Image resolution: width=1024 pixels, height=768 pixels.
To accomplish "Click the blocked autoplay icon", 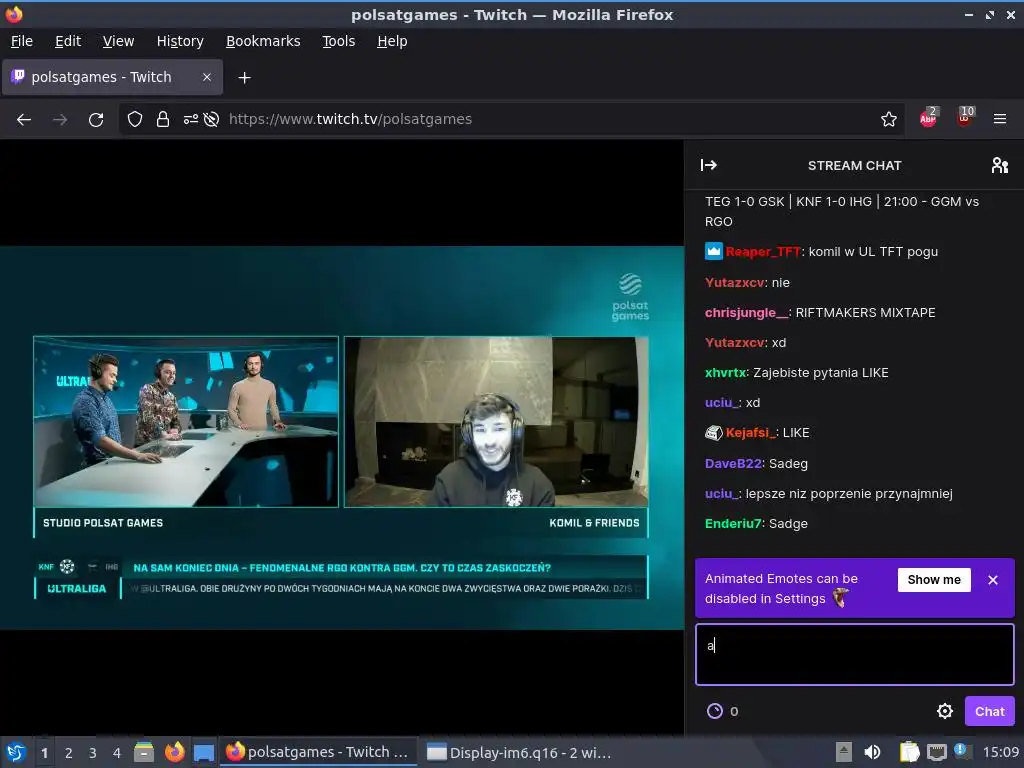I will coord(211,120).
